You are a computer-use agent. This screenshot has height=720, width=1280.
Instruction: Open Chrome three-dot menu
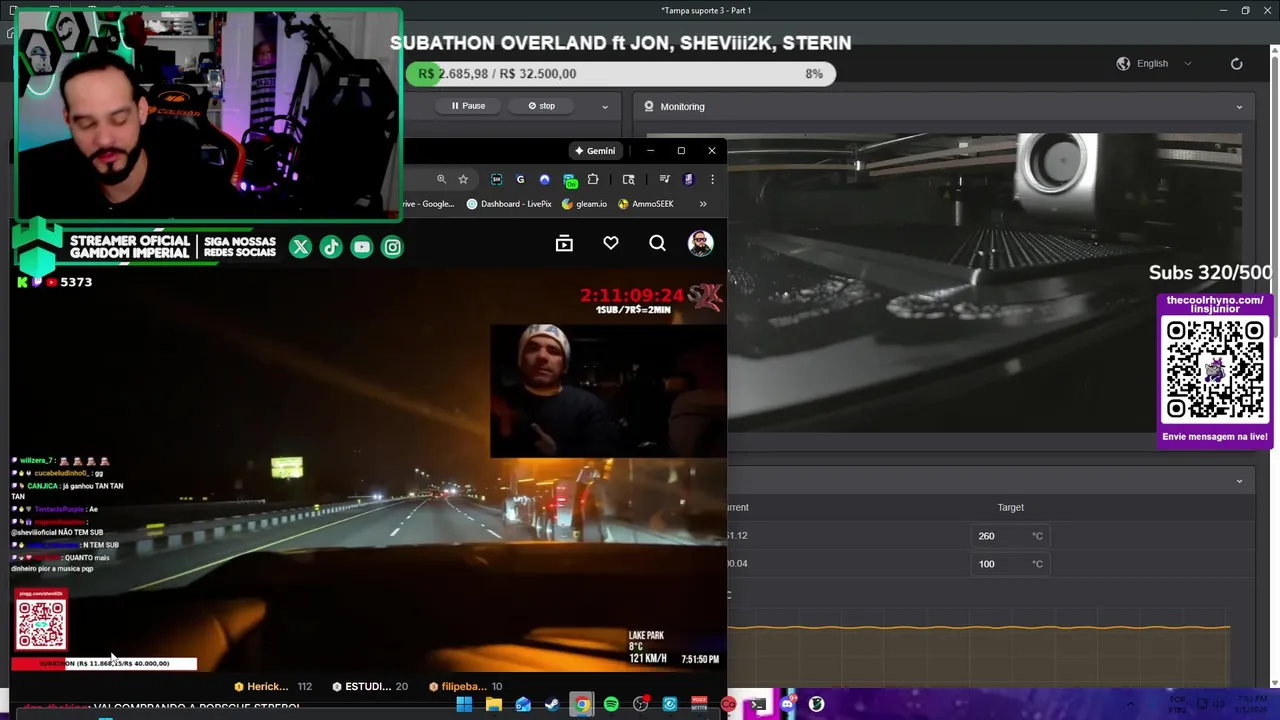click(x=712, y=179)
